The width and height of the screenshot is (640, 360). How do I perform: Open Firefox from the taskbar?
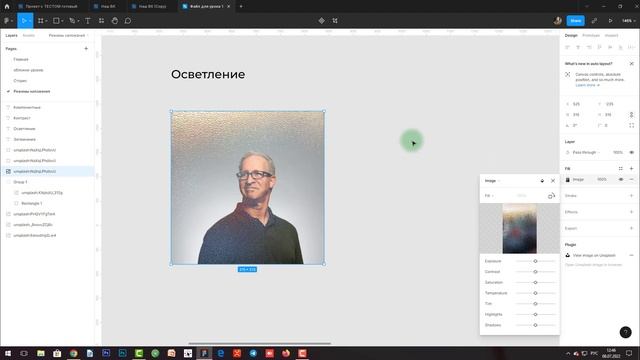point(286,353)
